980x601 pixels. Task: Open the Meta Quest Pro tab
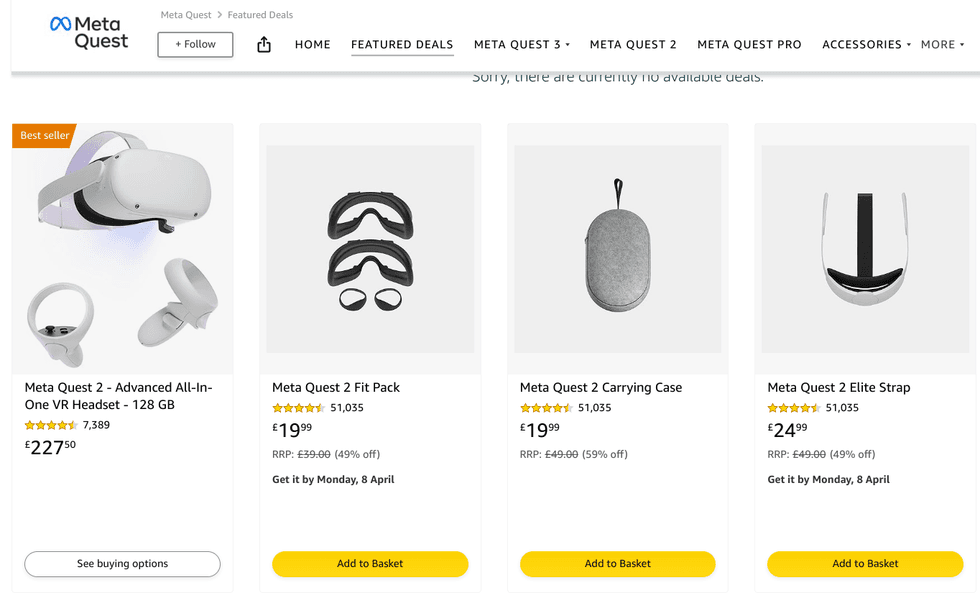click(x=749, y=45)
